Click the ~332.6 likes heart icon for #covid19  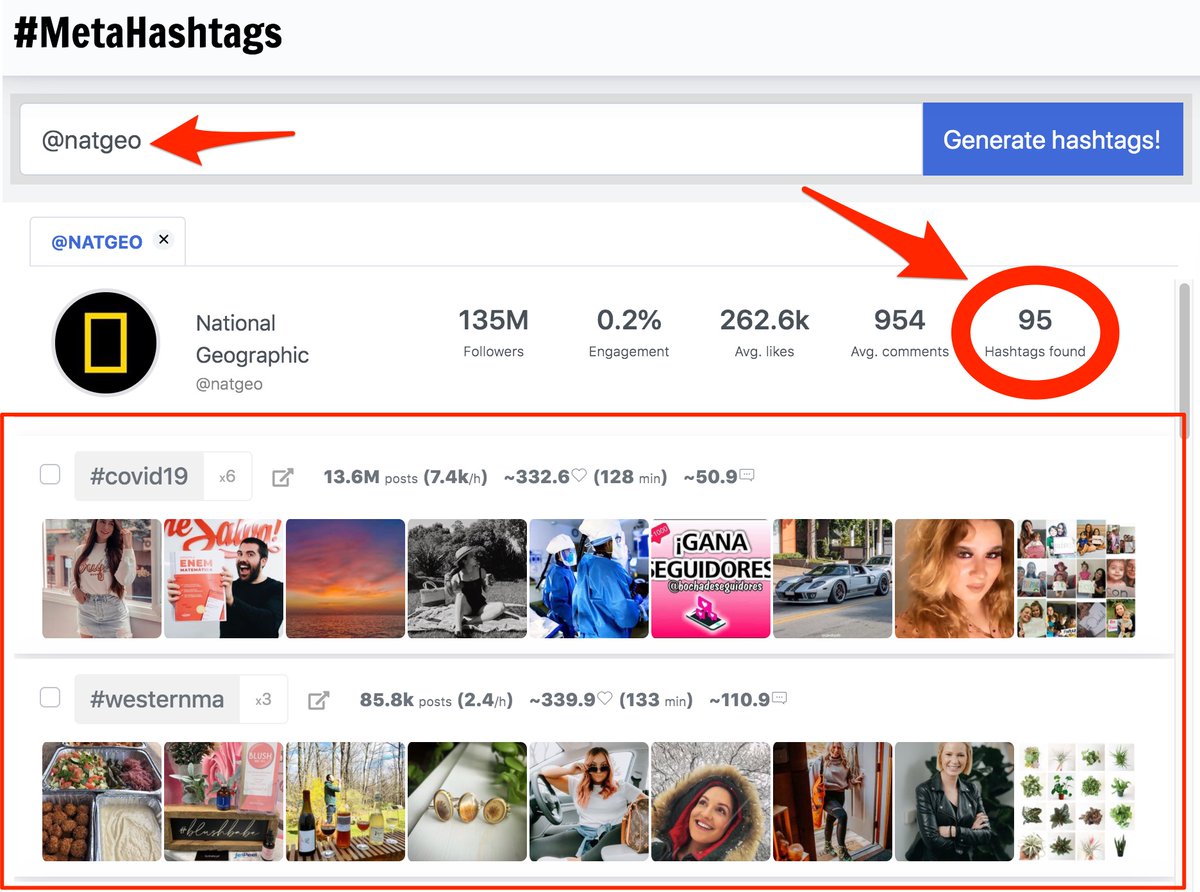579,476
